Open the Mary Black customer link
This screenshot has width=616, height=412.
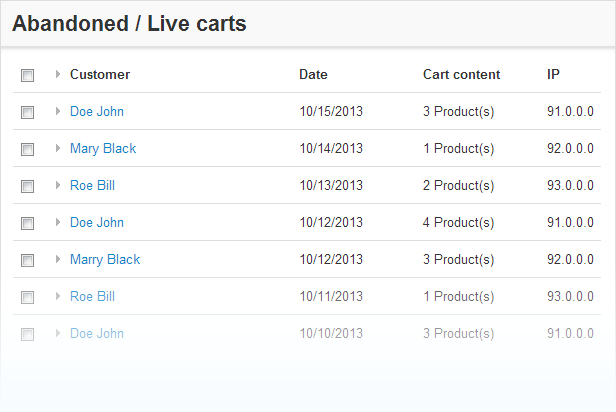point(103,149)
